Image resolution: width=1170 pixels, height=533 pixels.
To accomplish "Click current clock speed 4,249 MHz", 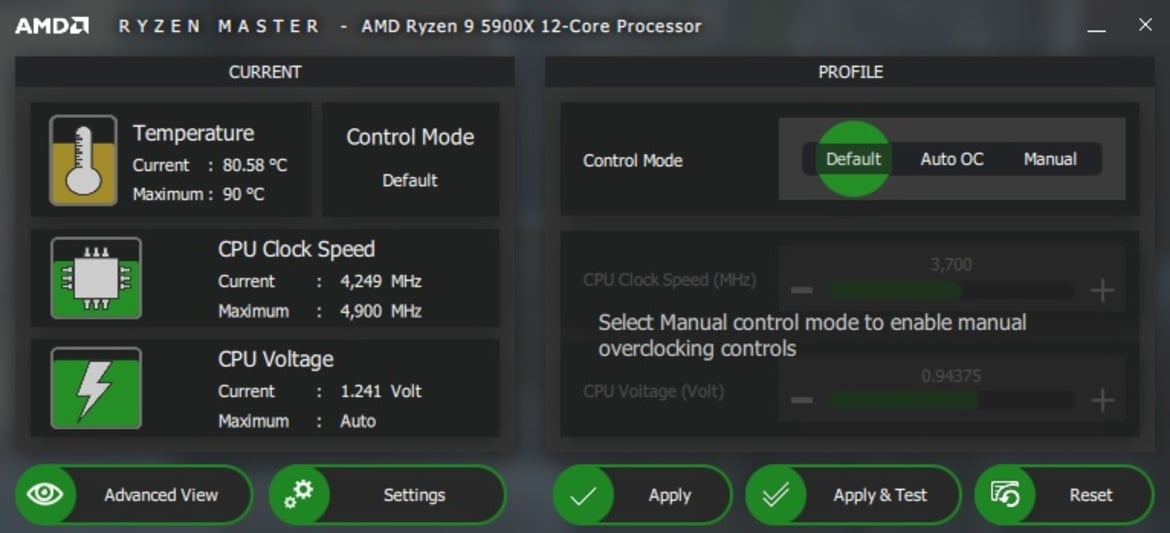I will (381, 281).
